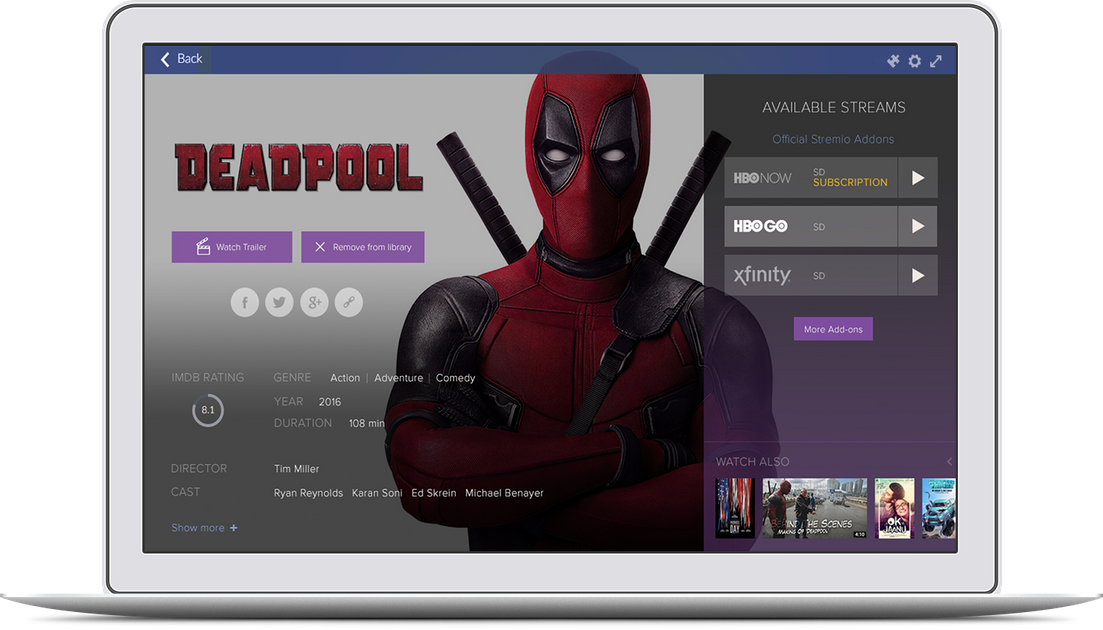1103x630 pixels.
Task: Click the Watch Trailer button
Action: point(231,247)
